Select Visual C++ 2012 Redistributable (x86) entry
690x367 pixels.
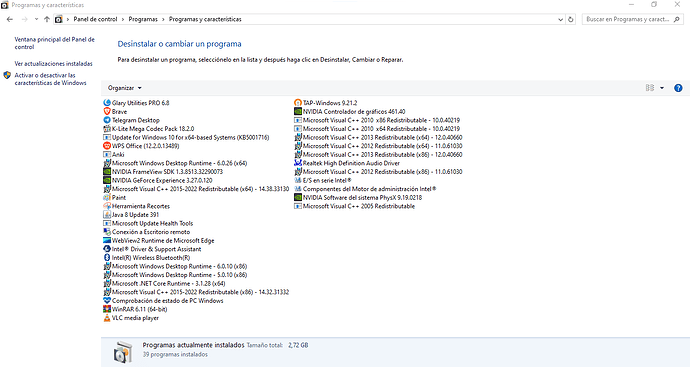[x=378, y=172]
